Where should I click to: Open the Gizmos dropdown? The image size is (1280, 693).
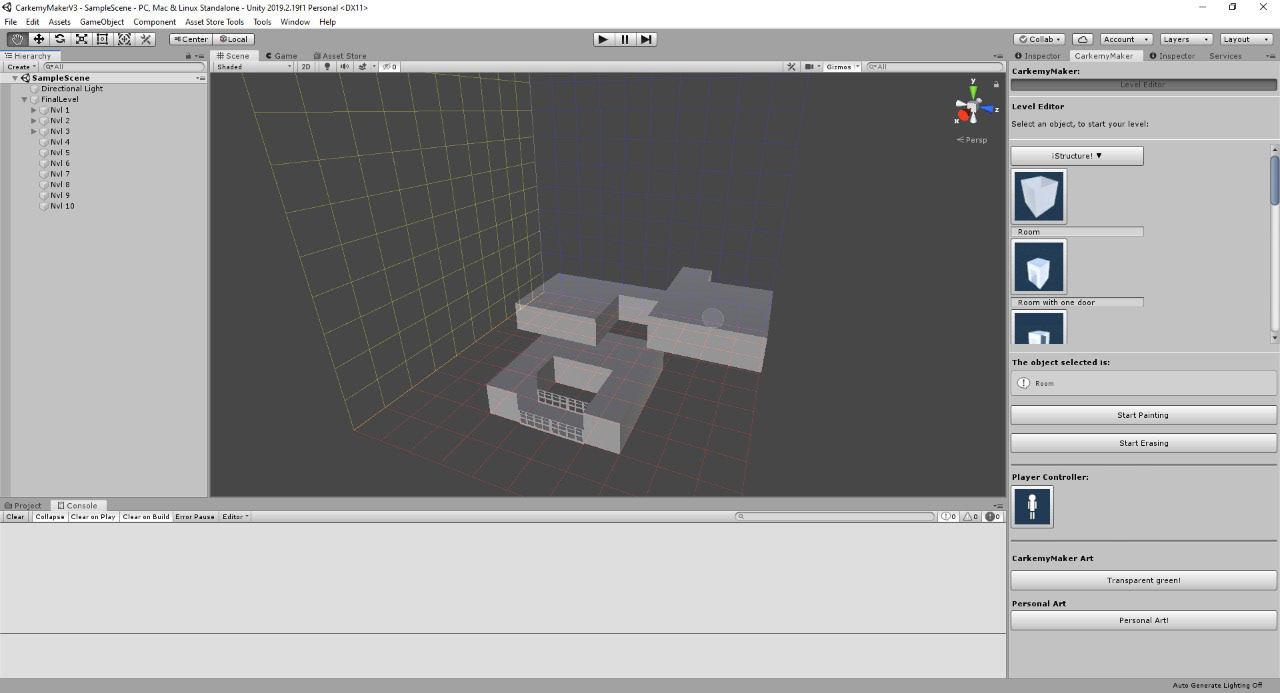point(843,67)
